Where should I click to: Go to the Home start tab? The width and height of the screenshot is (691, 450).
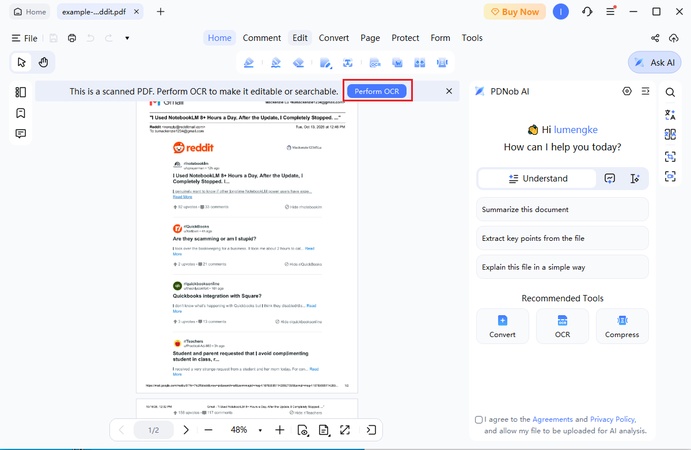[30, 12]
